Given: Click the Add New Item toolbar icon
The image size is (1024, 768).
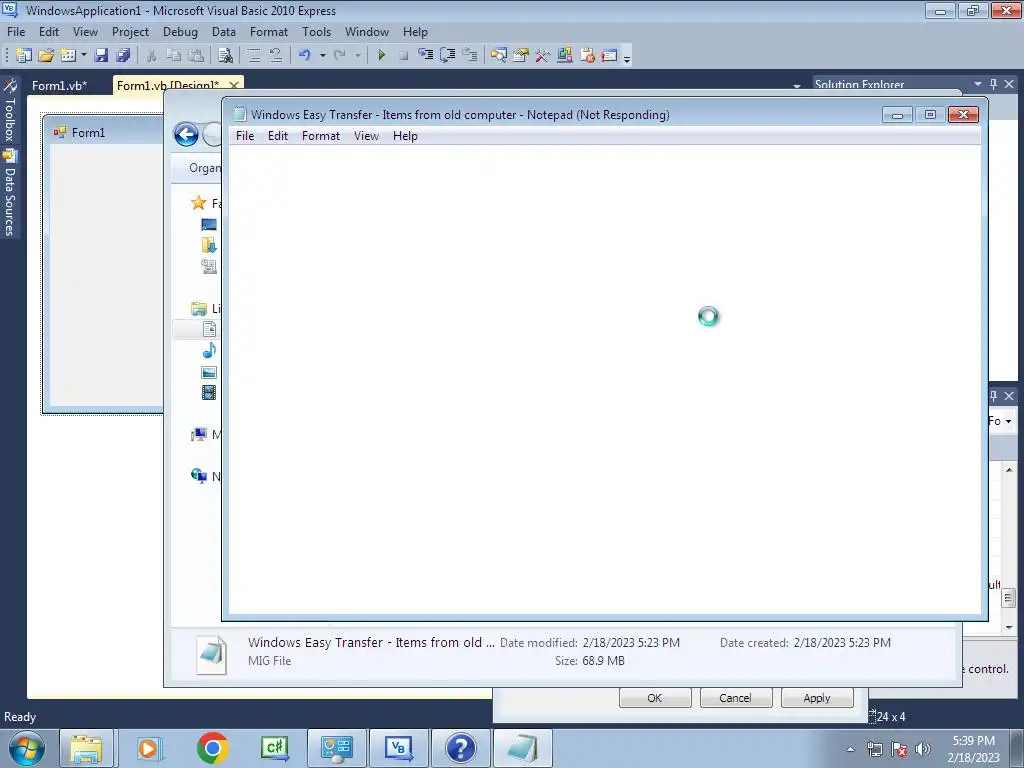Looking at the screenshot, I should (x=68, y=56).
